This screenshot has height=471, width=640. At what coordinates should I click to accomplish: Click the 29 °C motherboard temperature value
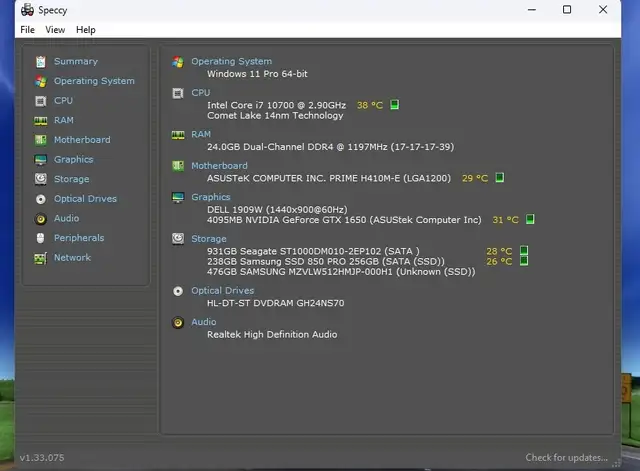[475, 178]
